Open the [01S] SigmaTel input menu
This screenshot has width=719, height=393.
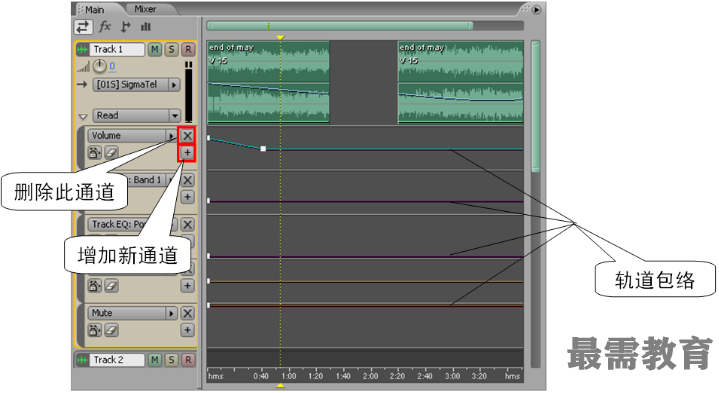pos(136,85)
